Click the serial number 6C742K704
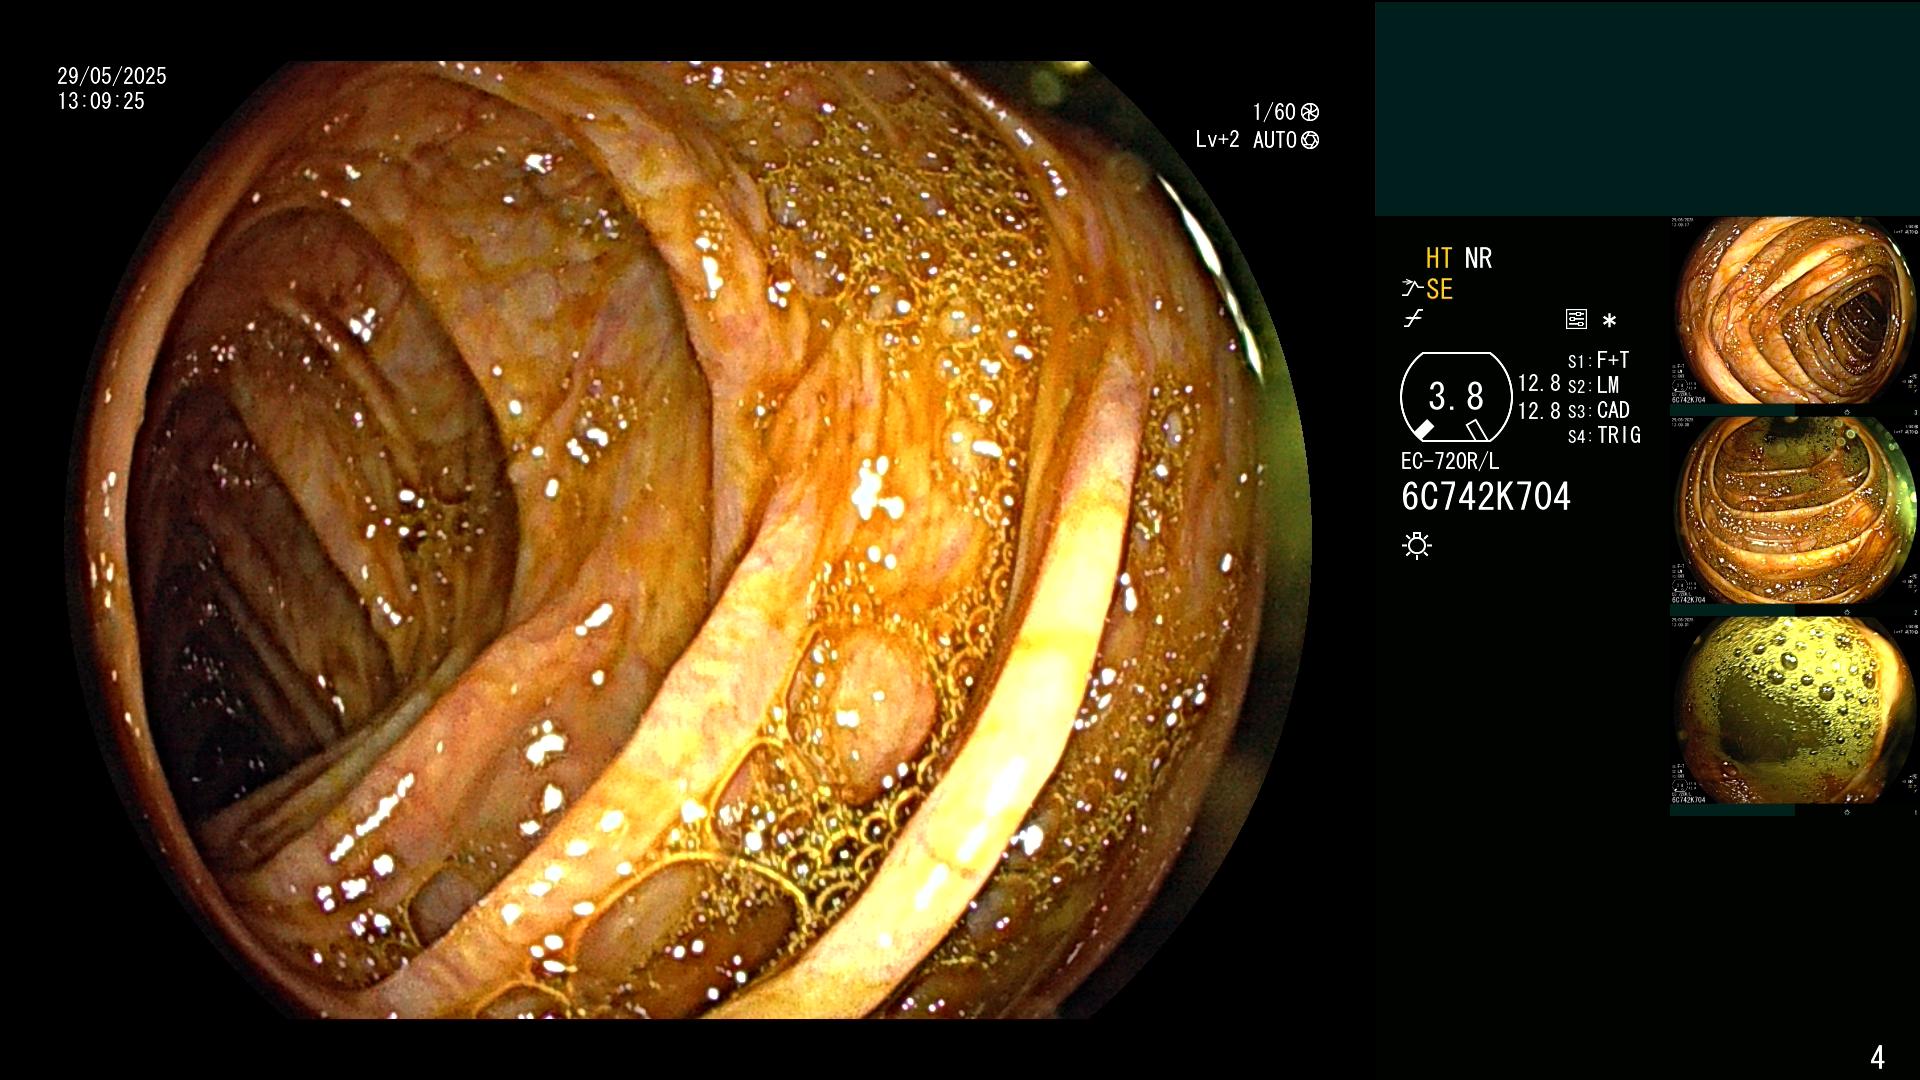Image resolution: width=1920 pixels, height=1080 pixels. pos(1486,496)
